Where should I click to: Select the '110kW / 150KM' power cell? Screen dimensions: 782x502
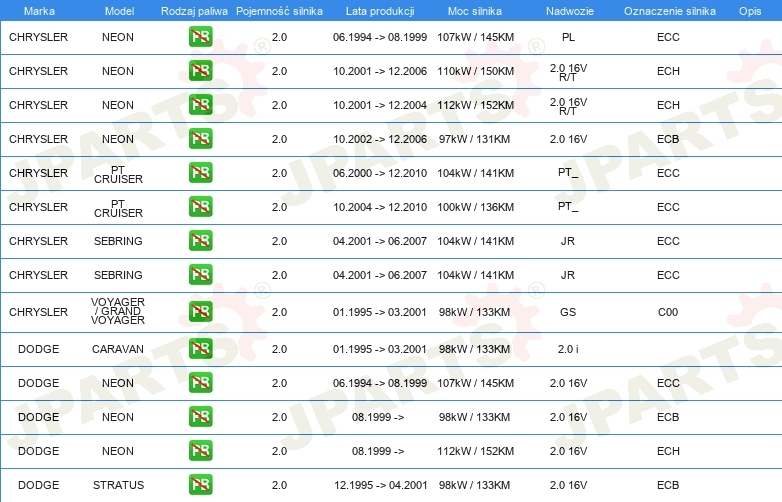point(476,71)
